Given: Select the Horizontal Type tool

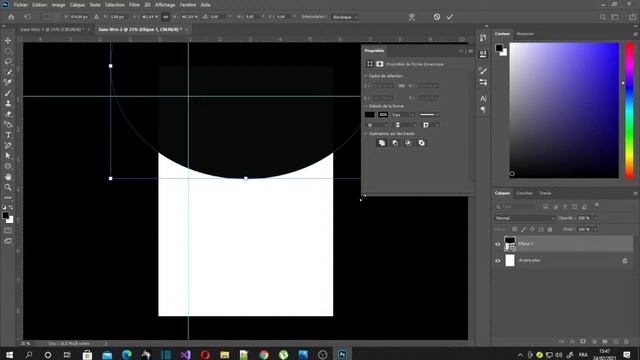Looking at the screenshot, I should pos(8,135).
